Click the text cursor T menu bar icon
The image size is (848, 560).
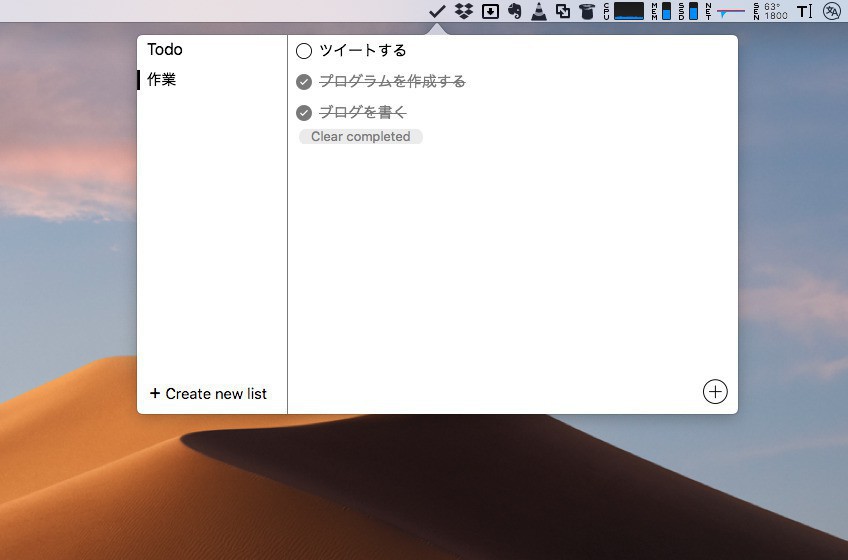click(x=805, y=11)
